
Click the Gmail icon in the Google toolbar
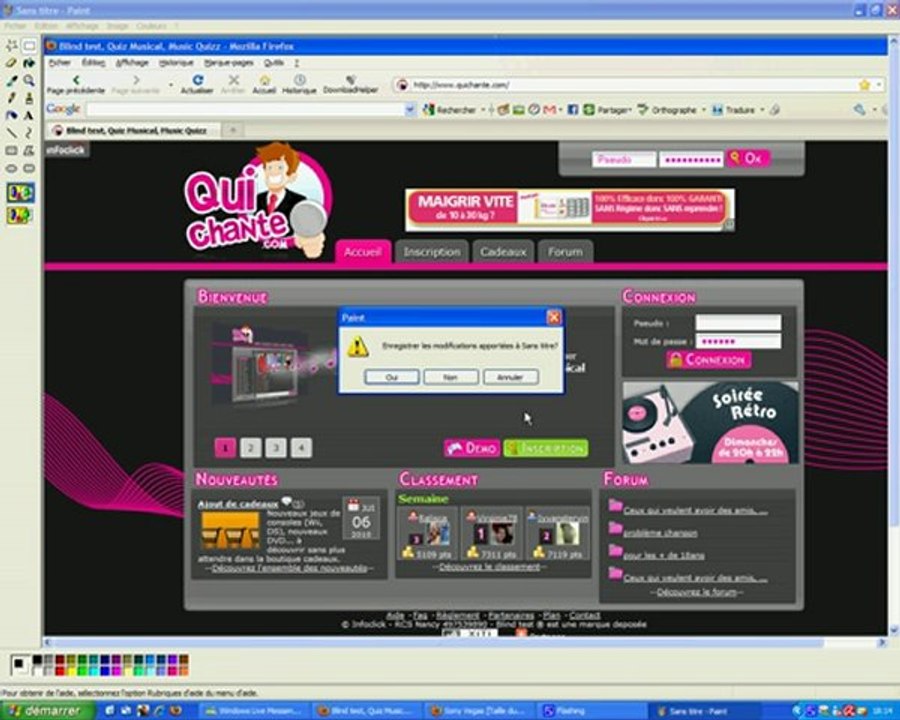[x=550, y=110]
